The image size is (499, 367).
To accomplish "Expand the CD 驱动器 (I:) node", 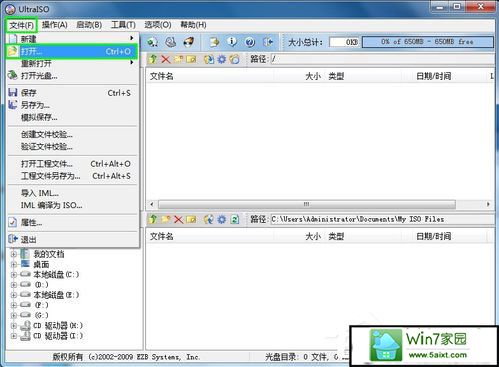I will point(14,336).
